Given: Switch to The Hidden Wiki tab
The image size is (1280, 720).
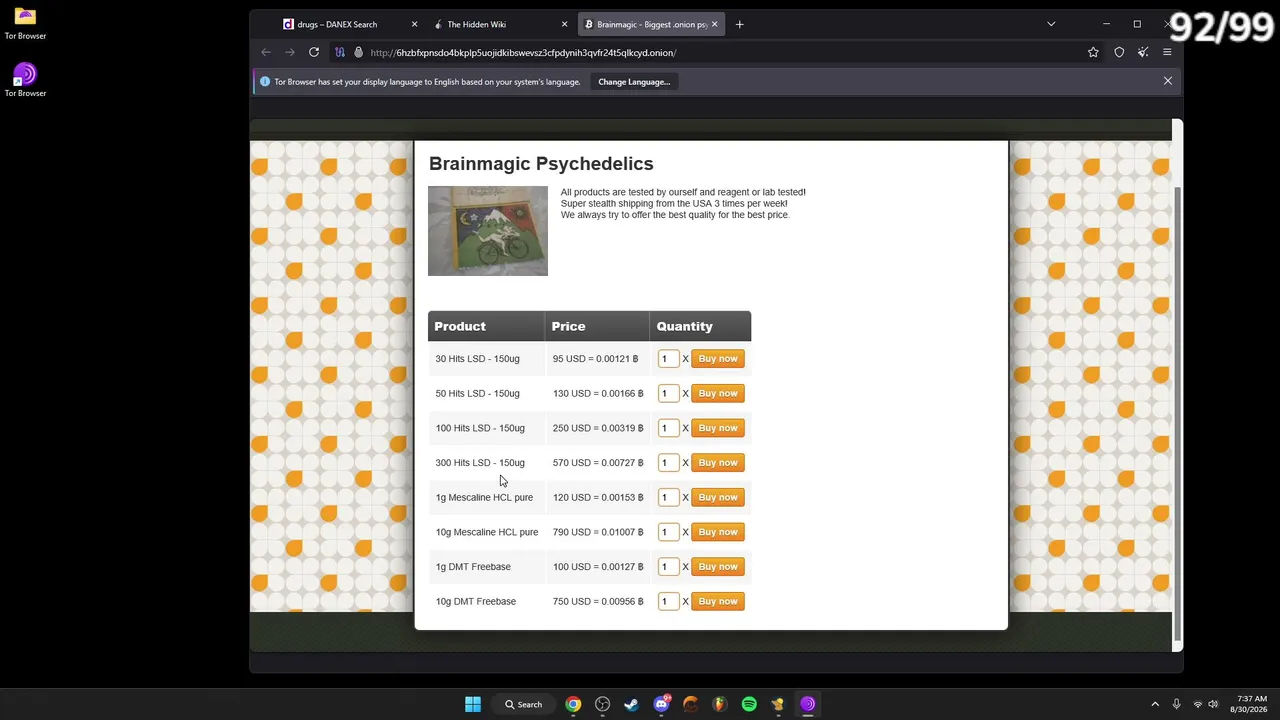Looking at the screenshot, I should tap(500, 24).
